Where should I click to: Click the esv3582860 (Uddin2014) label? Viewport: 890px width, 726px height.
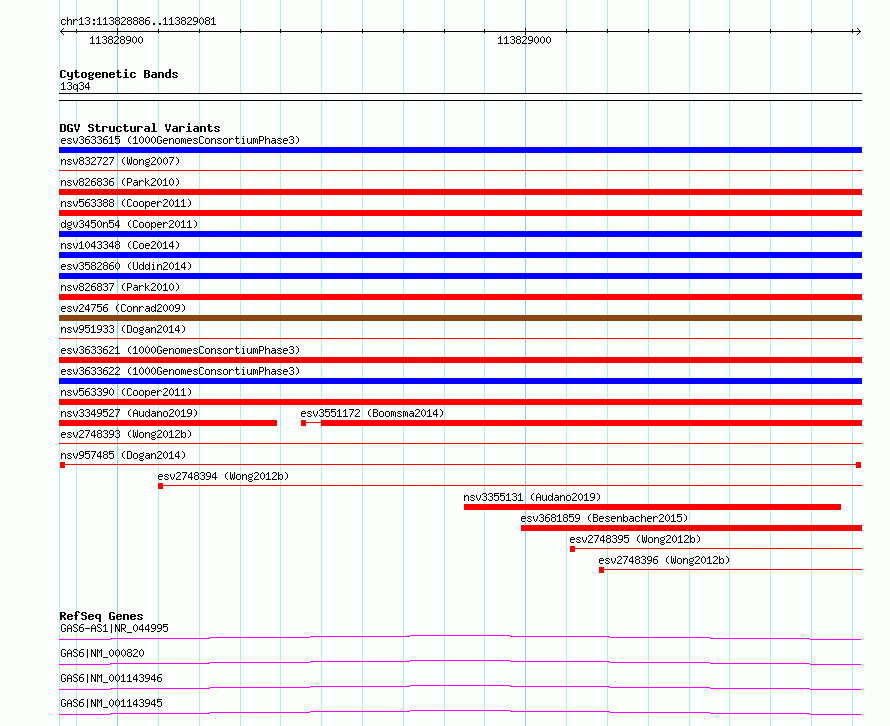coord(126,266)
